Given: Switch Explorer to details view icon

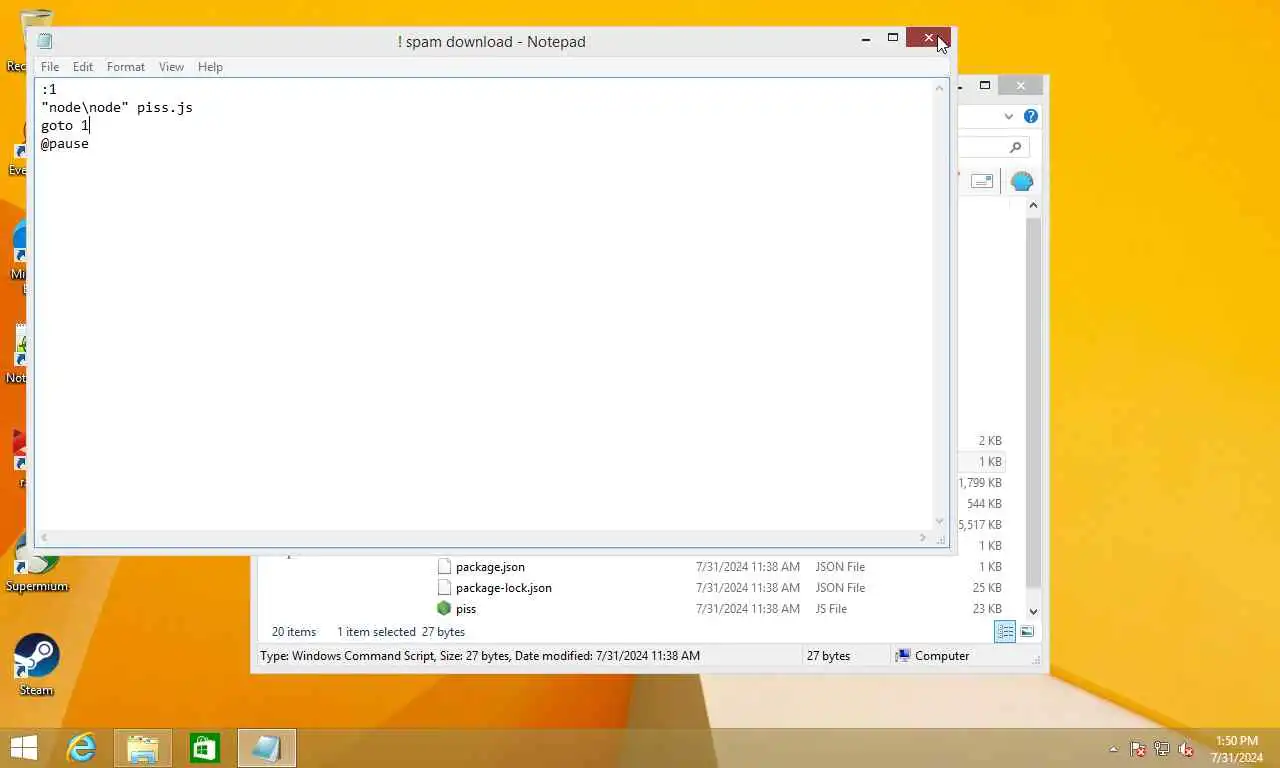Looking at the screenshot, I should [1005, 631].
